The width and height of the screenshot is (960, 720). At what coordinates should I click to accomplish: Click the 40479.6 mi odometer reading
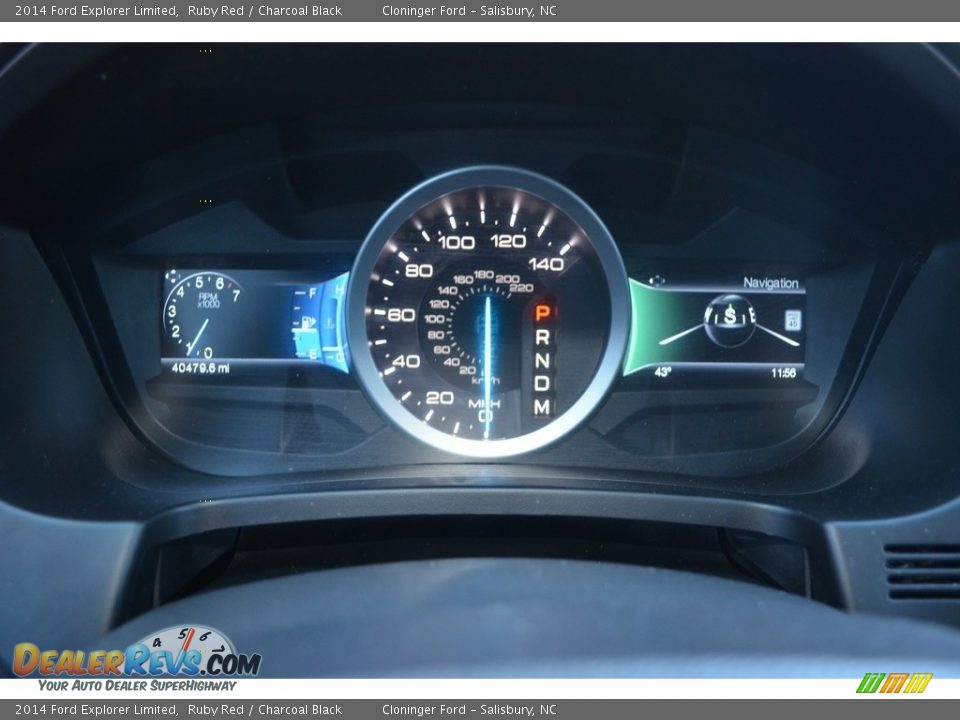pos(200,368)
